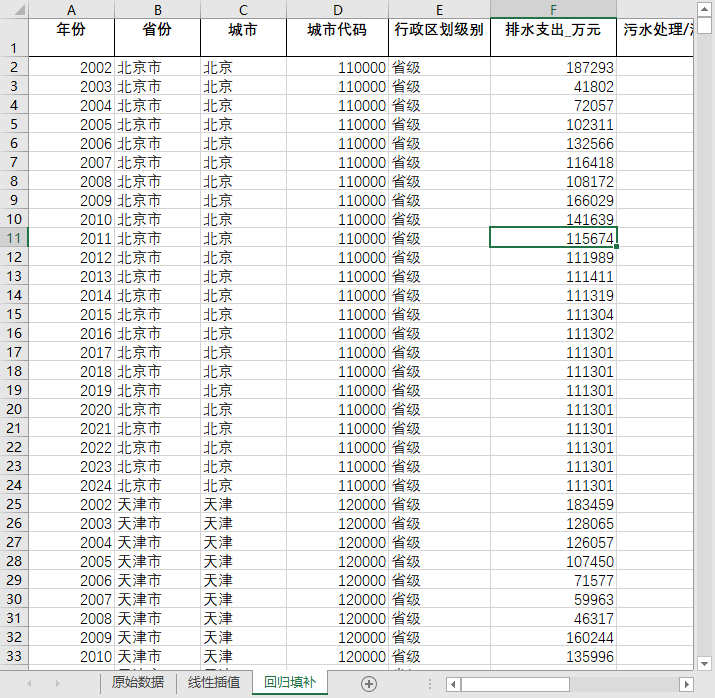This screenshot has width=715, height=698.
Task: Click cell with value 187293
Action: (553, 67)
